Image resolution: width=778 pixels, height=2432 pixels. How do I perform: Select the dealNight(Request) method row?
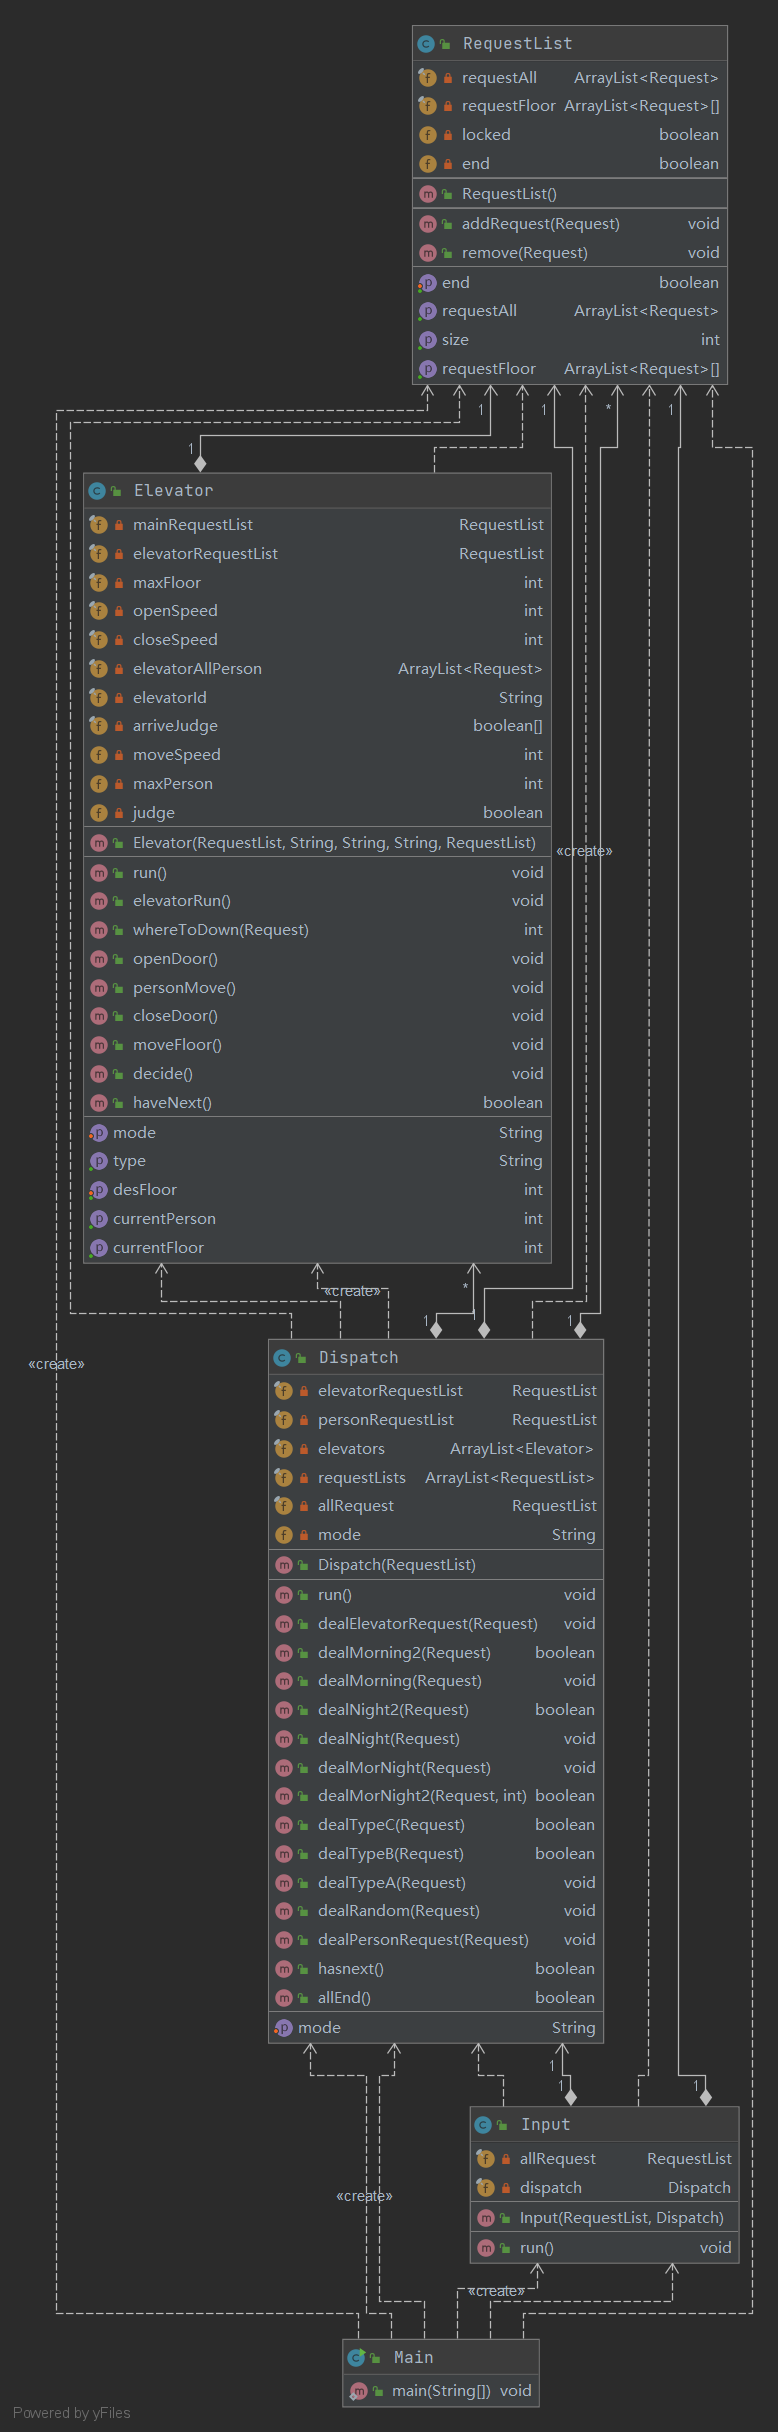click(436, 1739)
